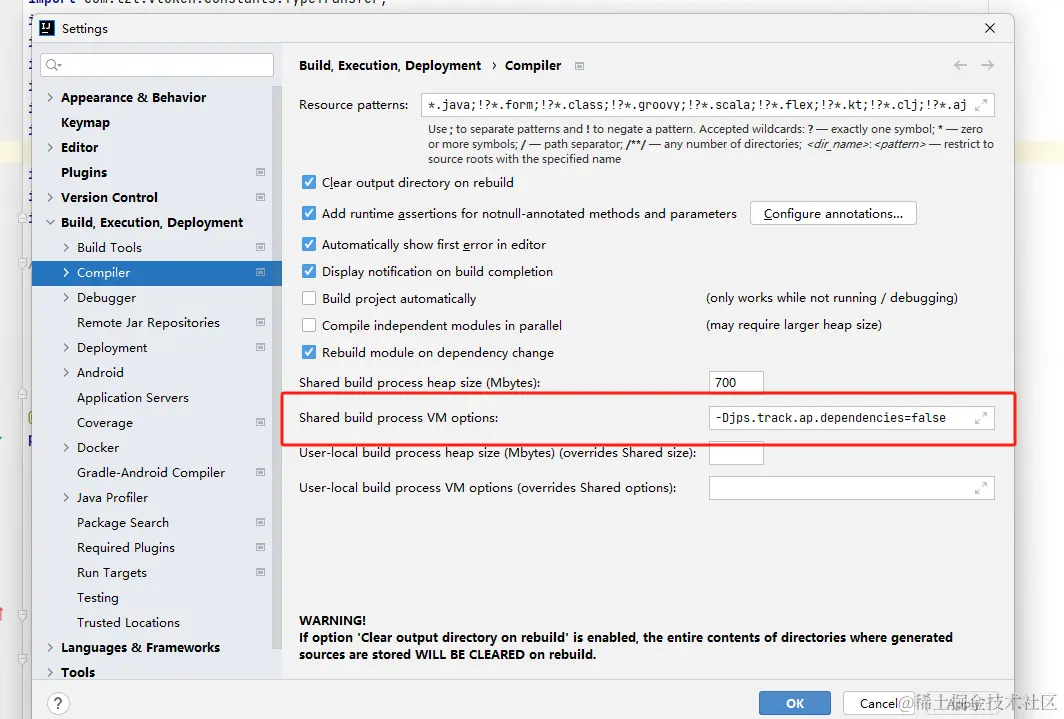Viewport: 1064px width, 719px height.
Task: Click project-settings icon beside Version Control
Action: point(261,197)
